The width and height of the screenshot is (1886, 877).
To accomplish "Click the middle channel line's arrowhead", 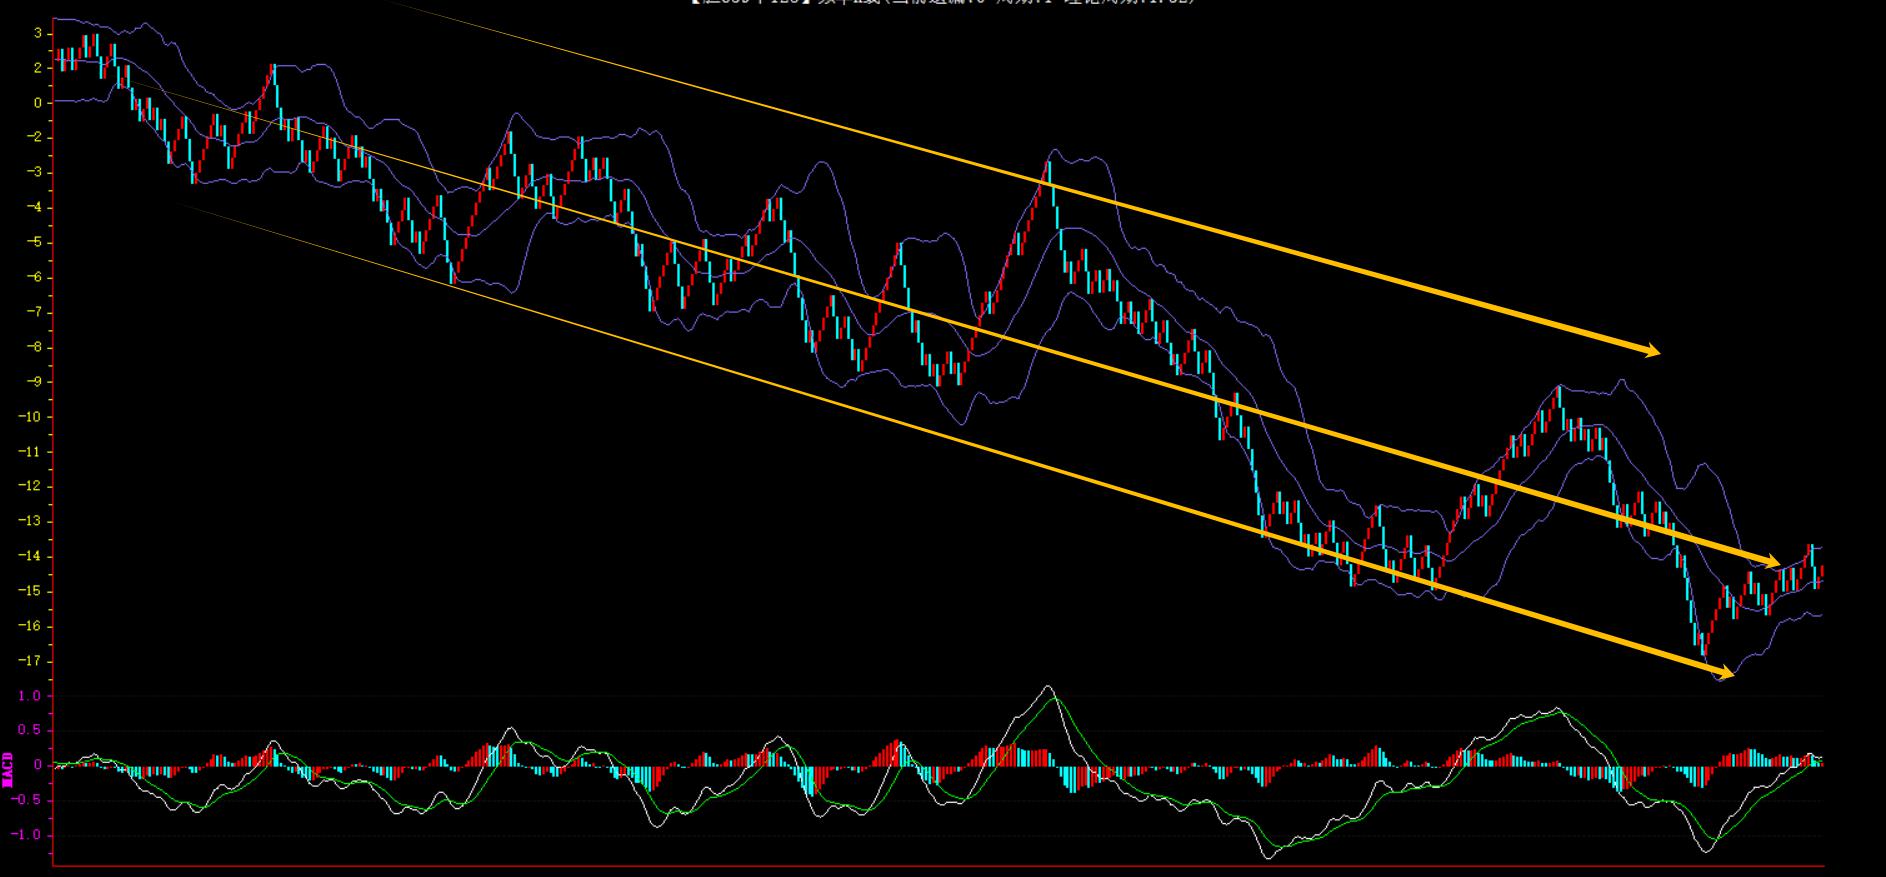I will (1772, 563).
